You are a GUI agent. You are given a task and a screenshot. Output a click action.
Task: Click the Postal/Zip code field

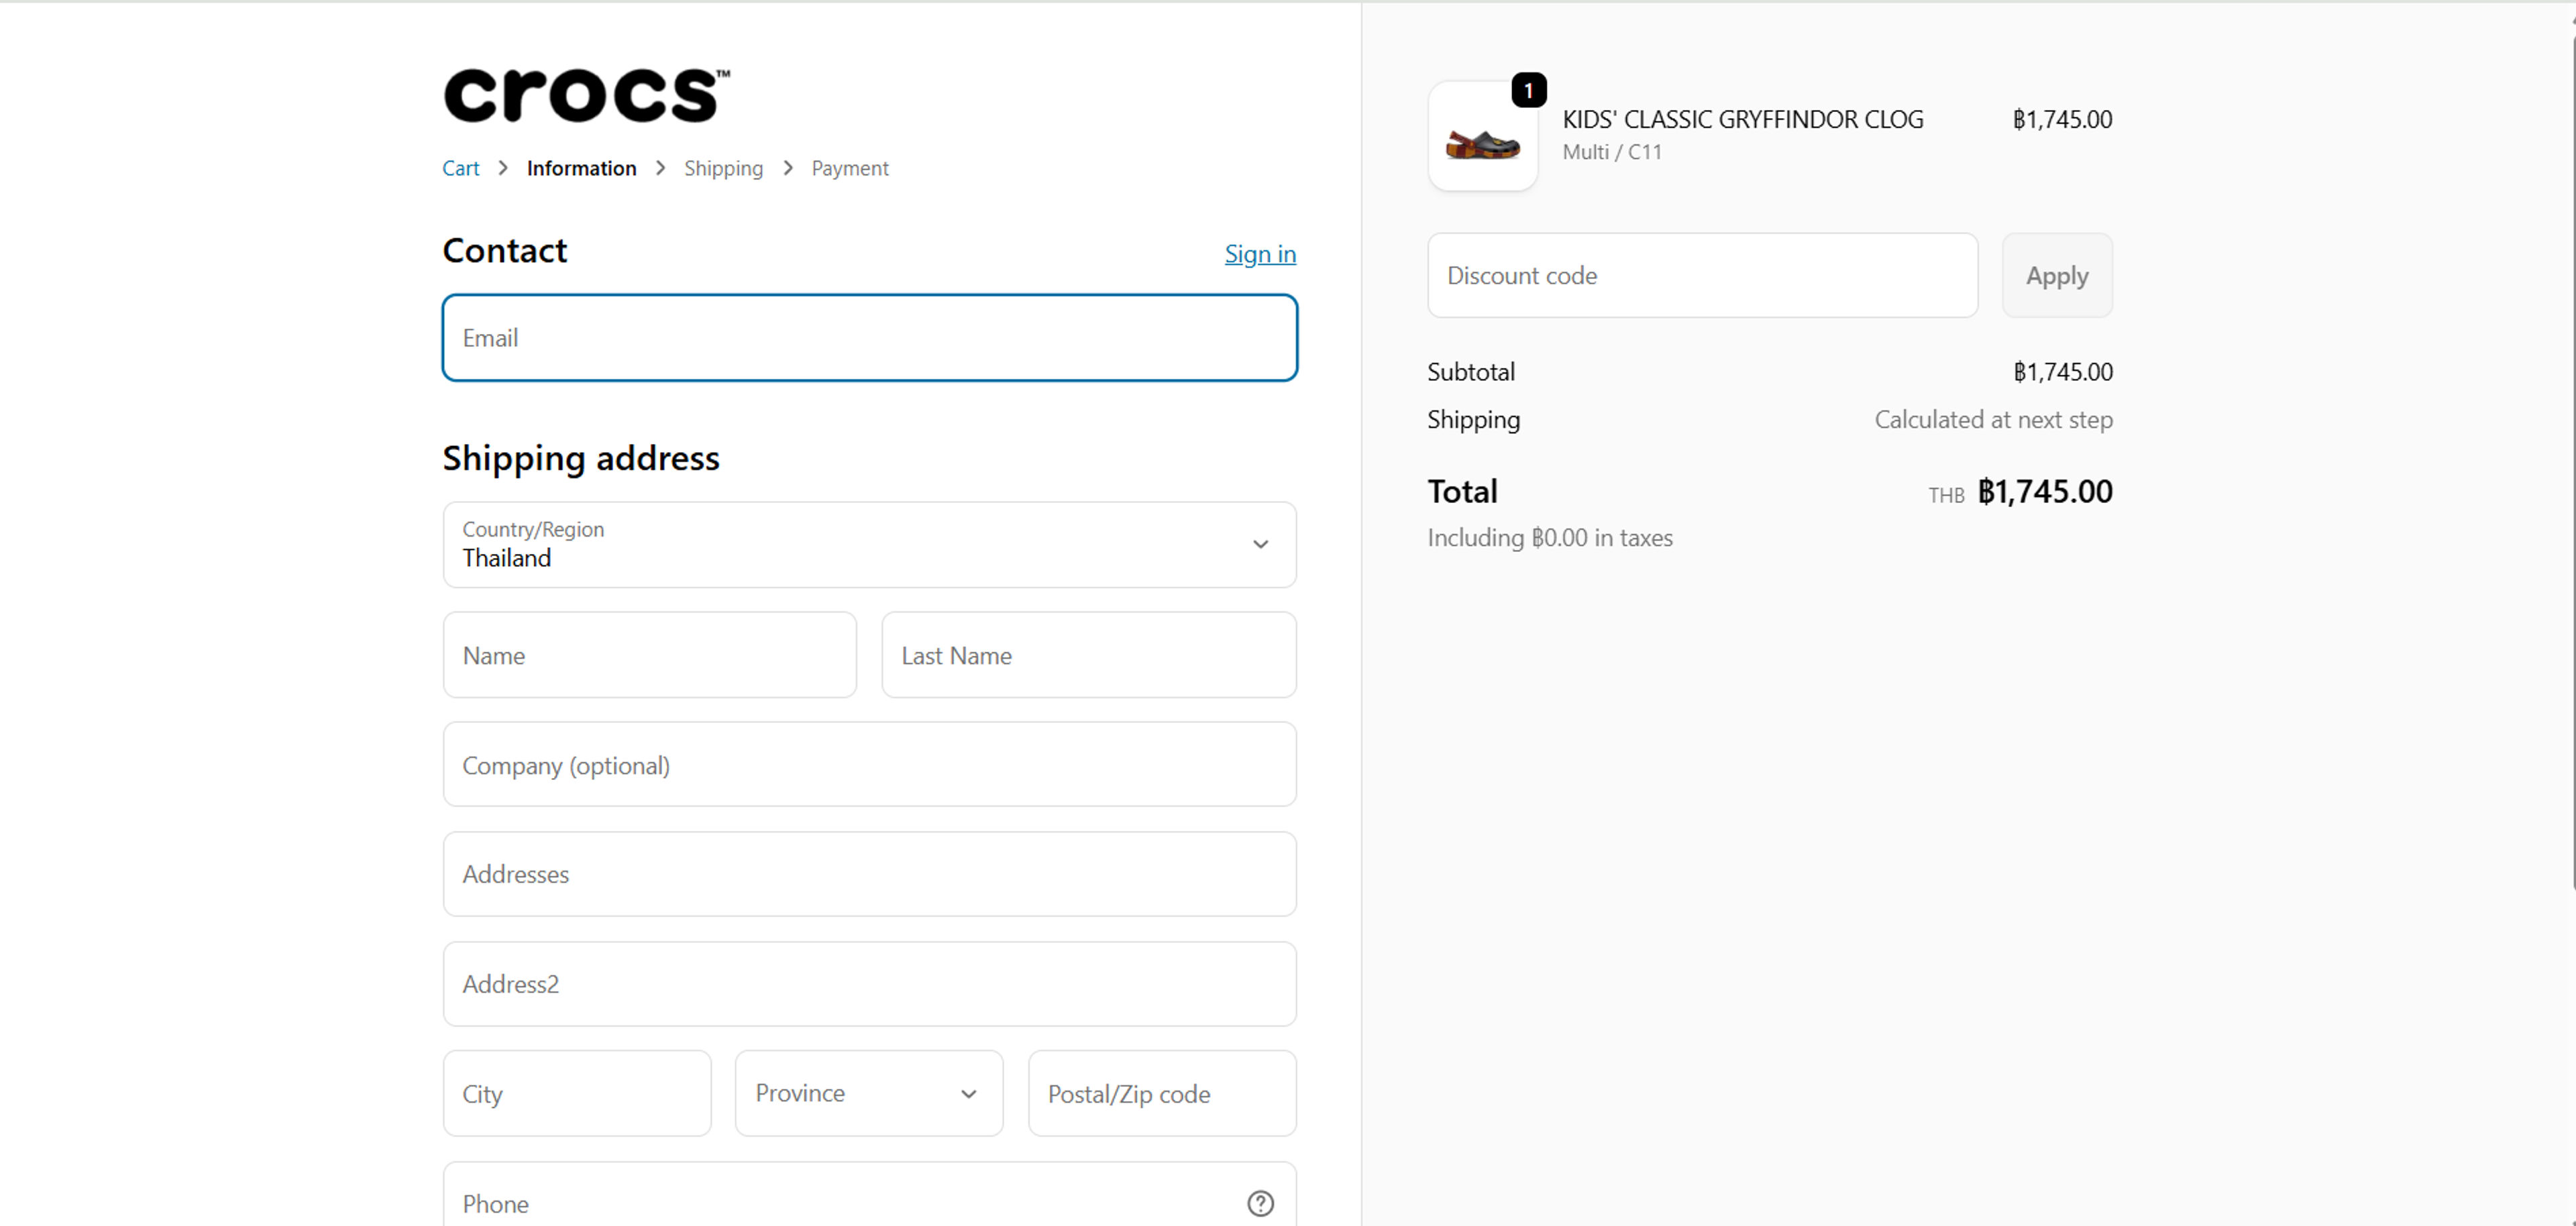pyautogui.click(x=1161, y=1094)
